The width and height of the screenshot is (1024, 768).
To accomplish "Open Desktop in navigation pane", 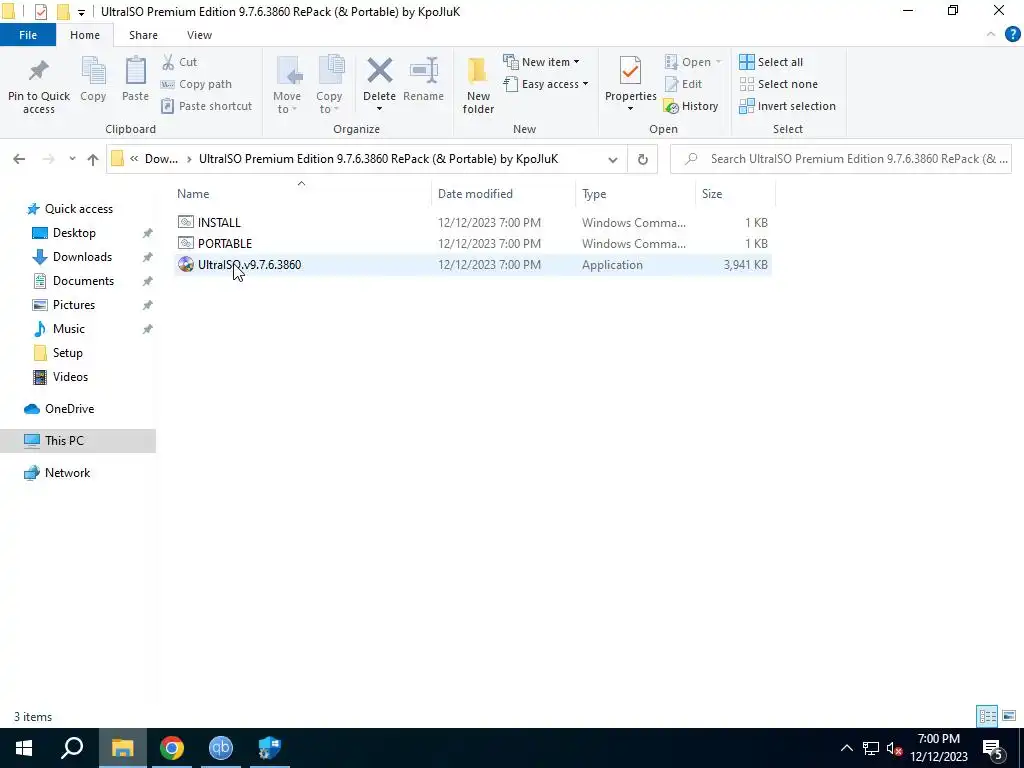I will click(x=74, y=233).
